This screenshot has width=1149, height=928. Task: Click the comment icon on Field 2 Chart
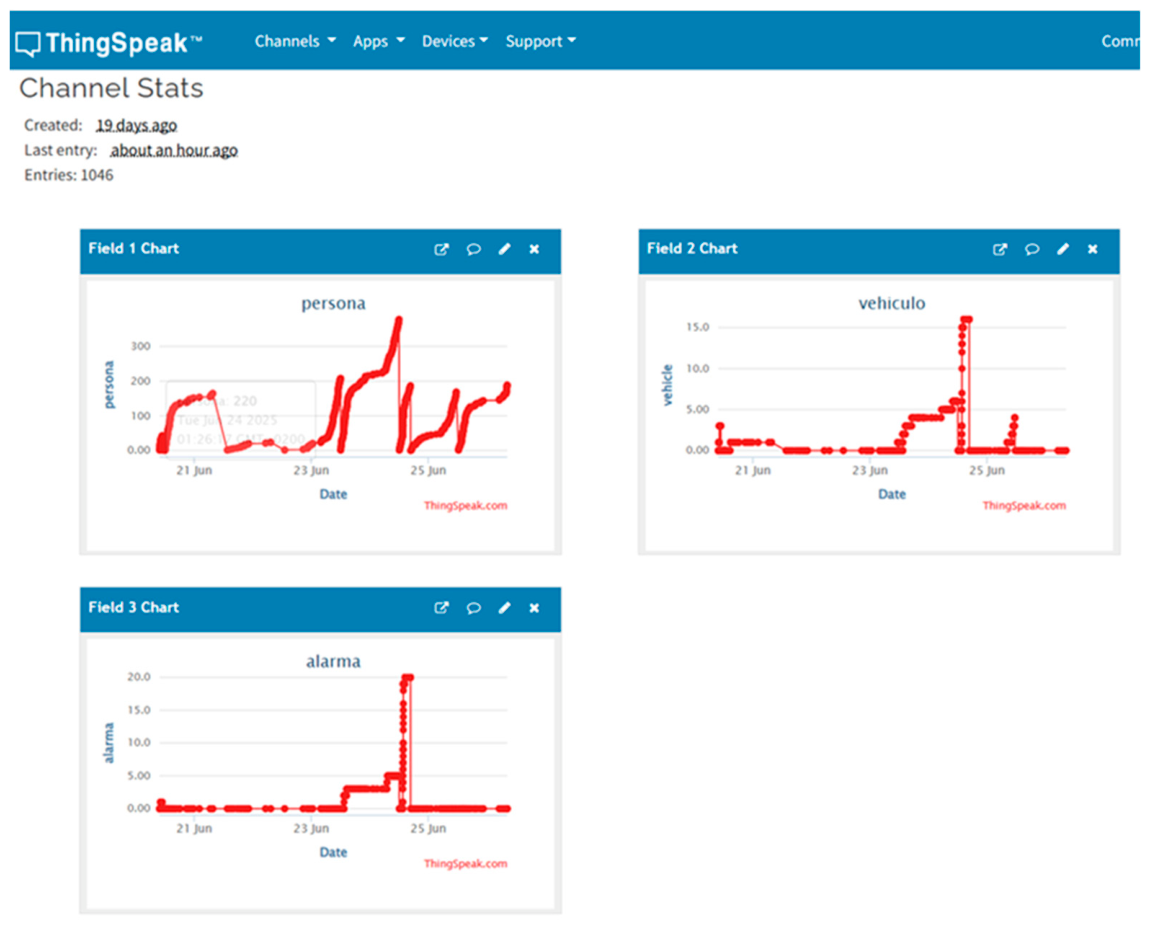click(x=1032, y=249)
